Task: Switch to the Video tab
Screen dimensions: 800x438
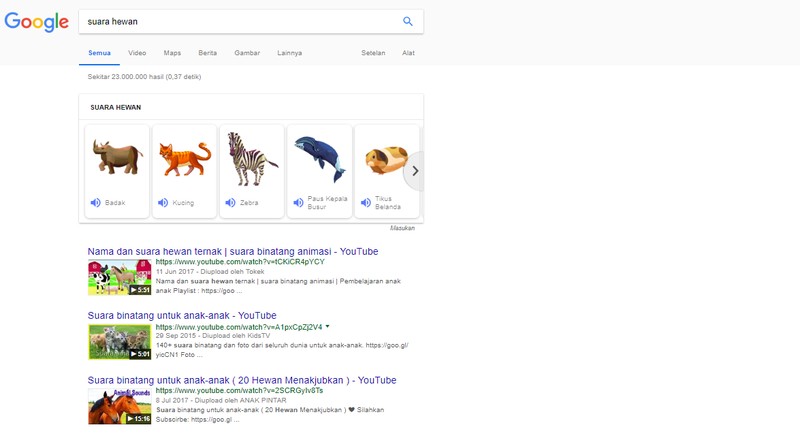Action: (137, 53)
